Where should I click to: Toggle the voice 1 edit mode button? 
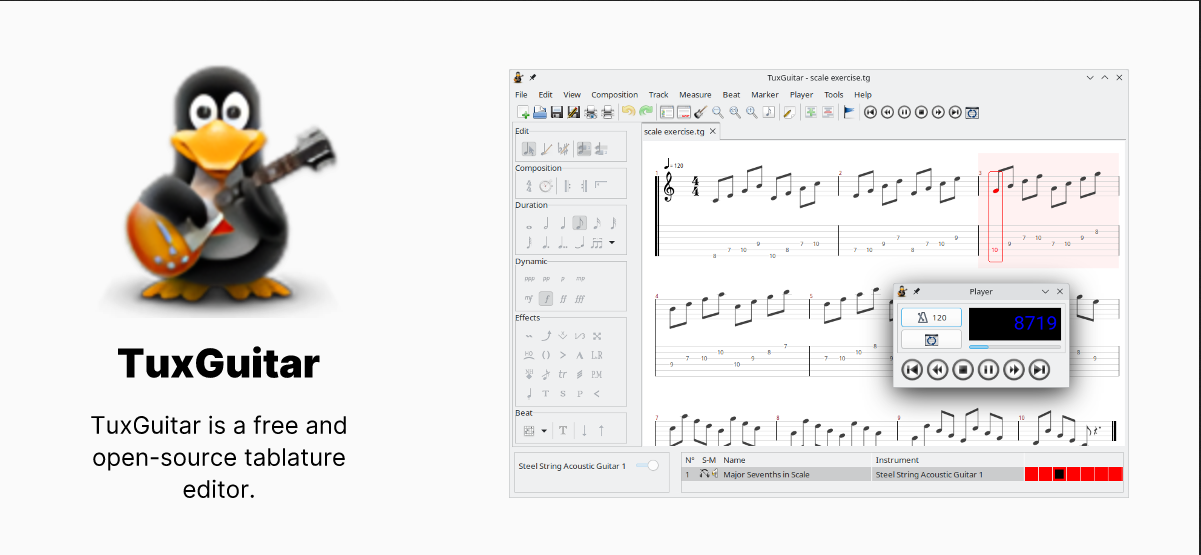584,148
